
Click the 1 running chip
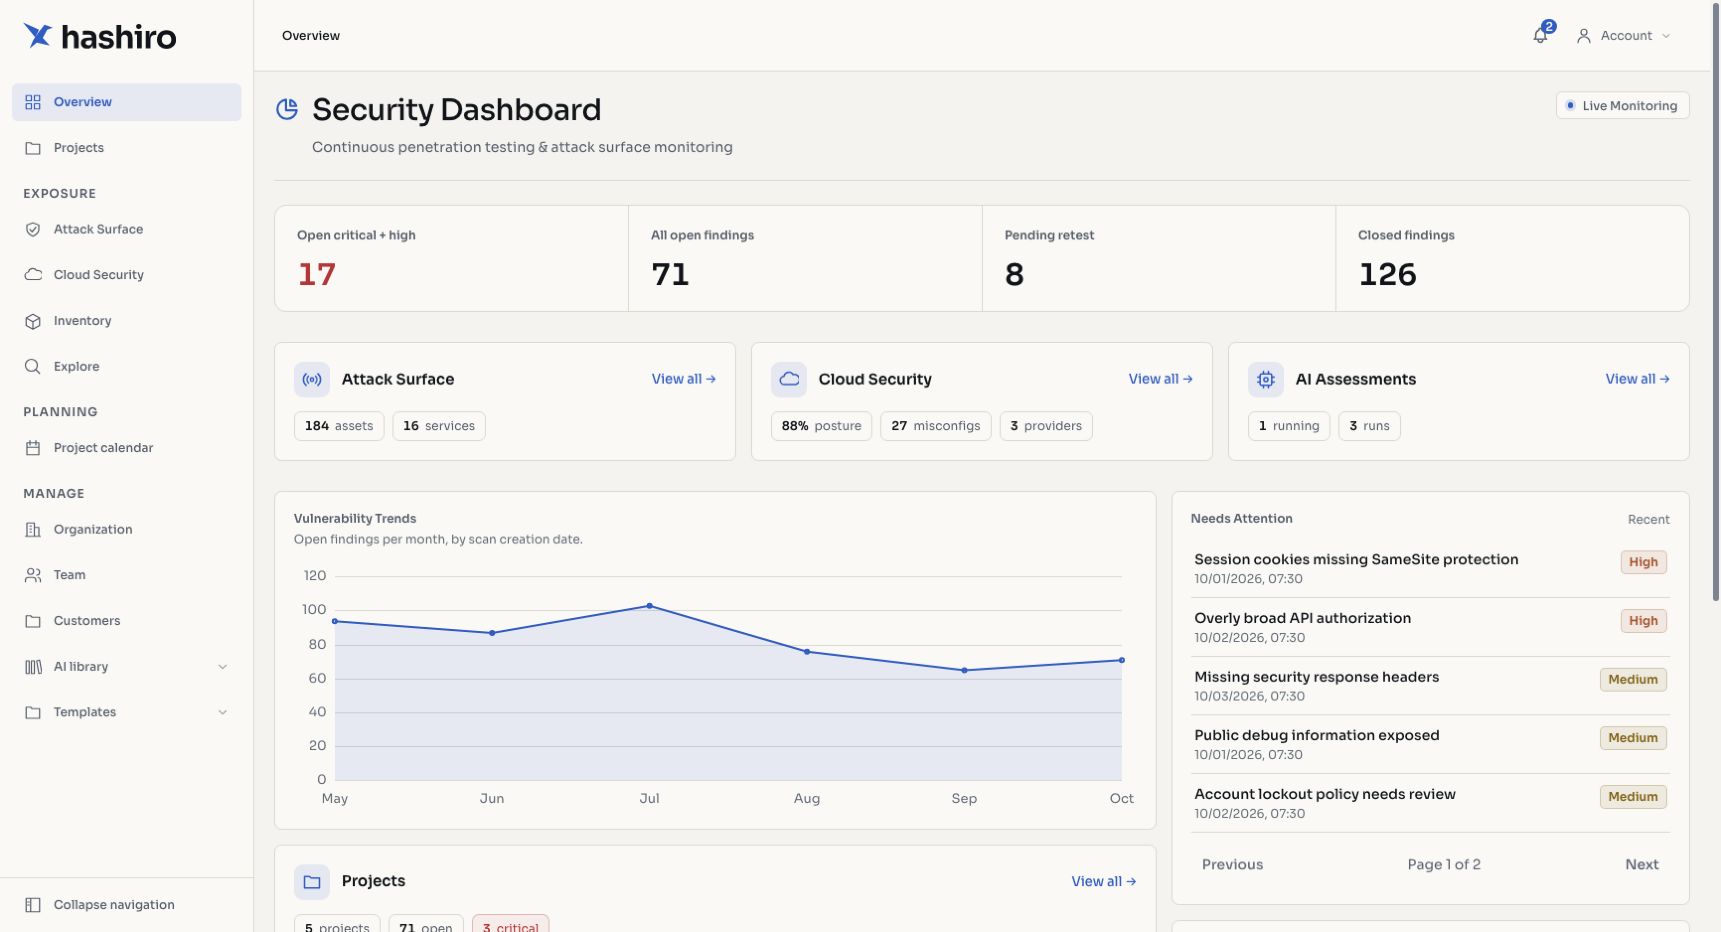tap(1289, 426)
